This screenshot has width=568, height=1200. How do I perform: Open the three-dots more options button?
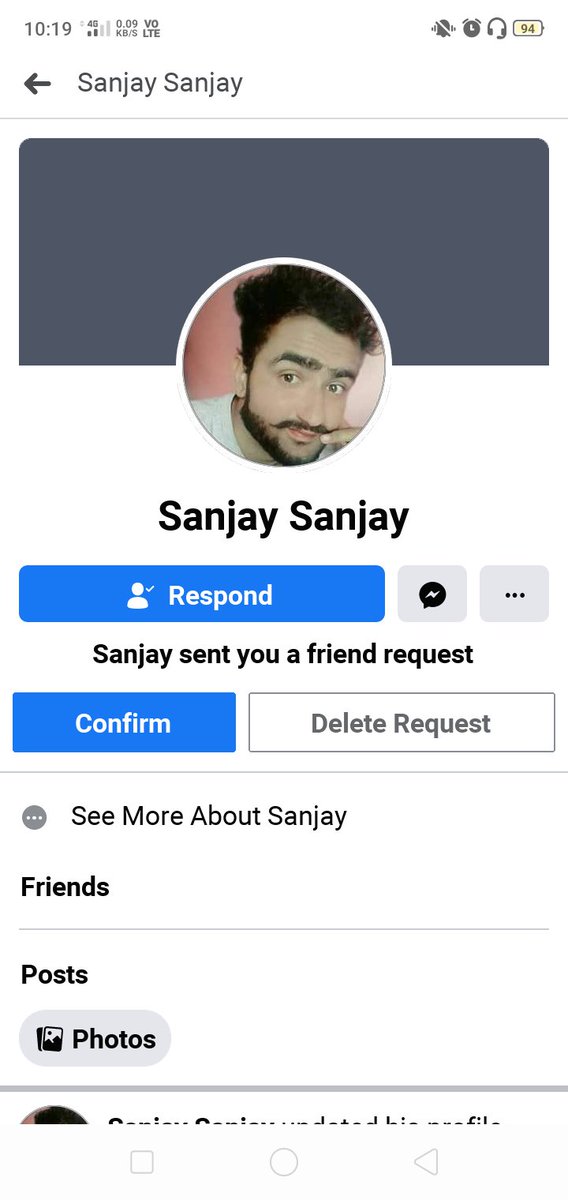[x=514, y=594]
